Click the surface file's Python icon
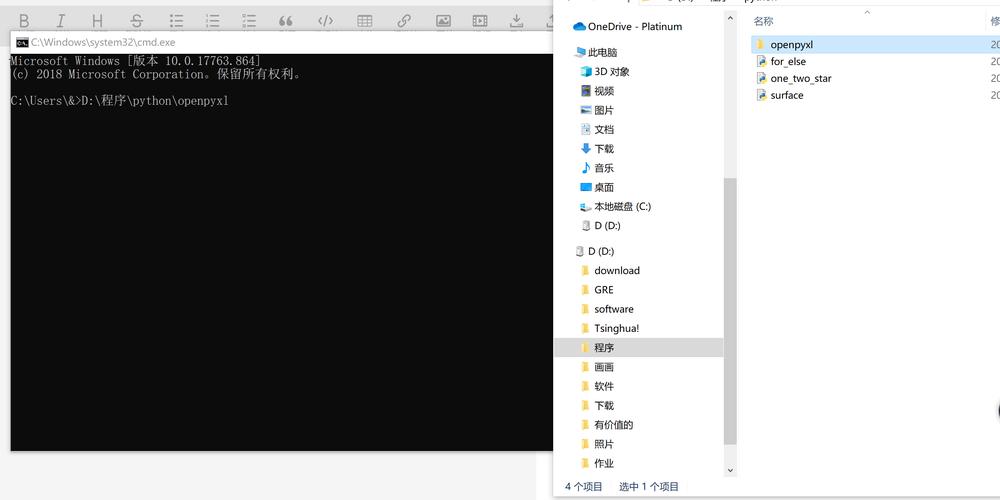 pyautogui.click(x=761, y=95)
